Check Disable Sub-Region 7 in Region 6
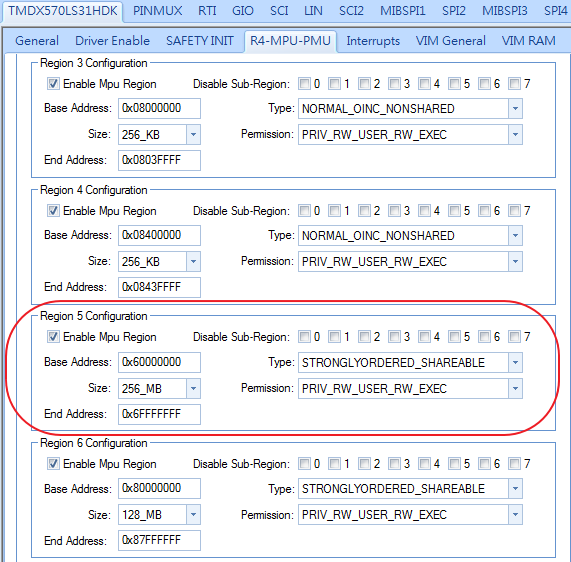Viewport: 571px width, 562px height. pyautogui.click(x=514, y=464)
